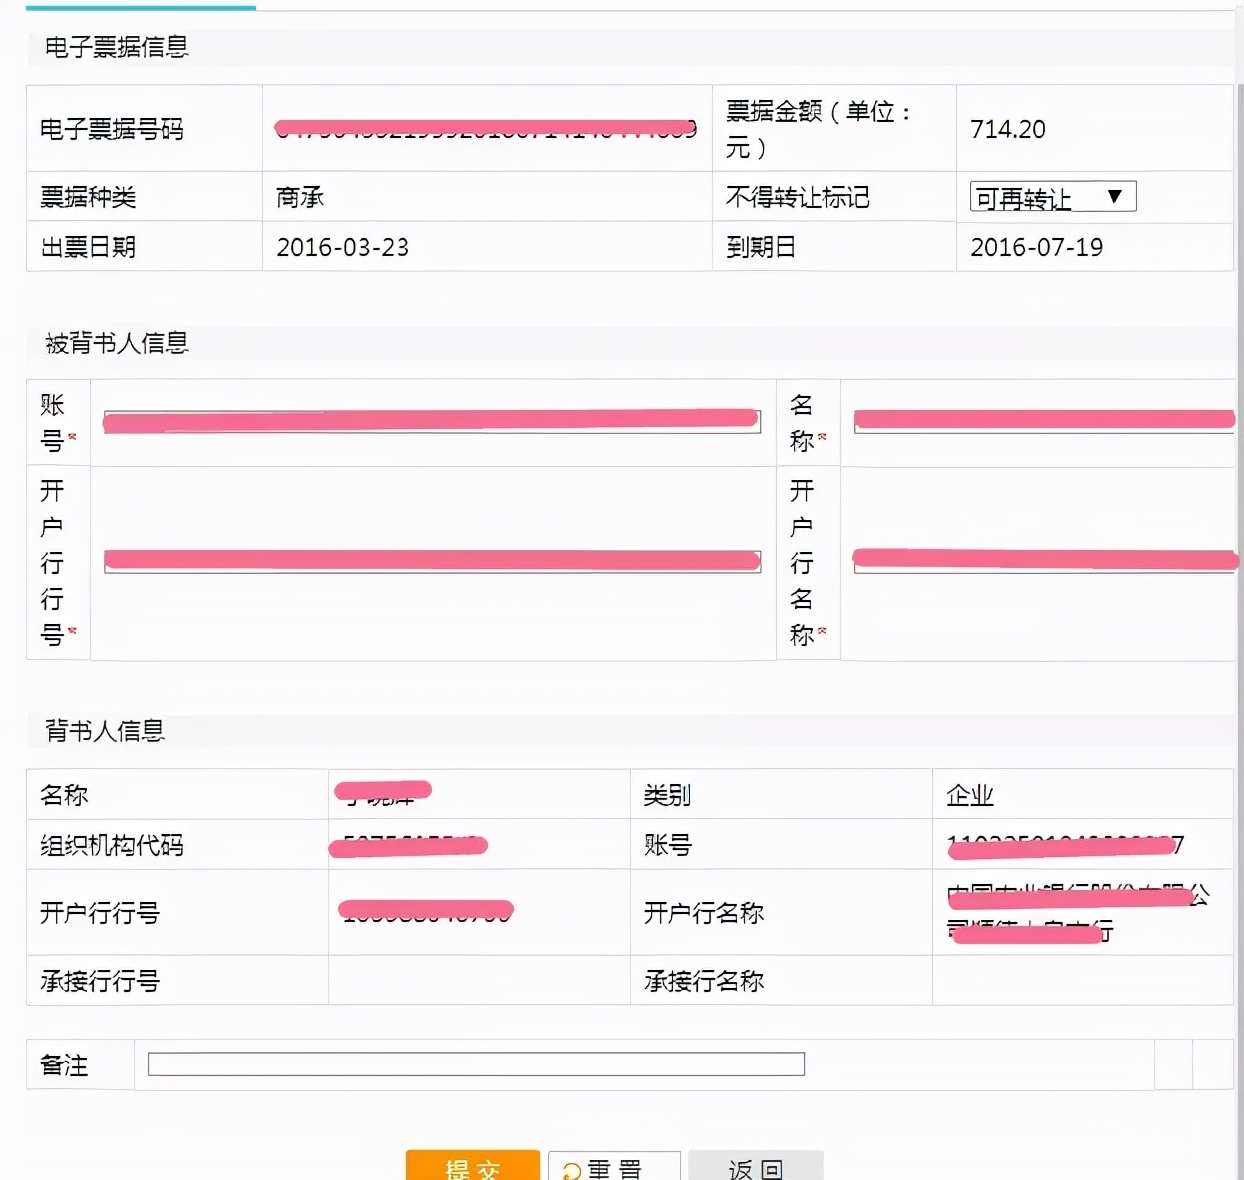The image size is (1244, 1180).
Task: Click the 被背书人 账号 input field
Action: (430, 420)
